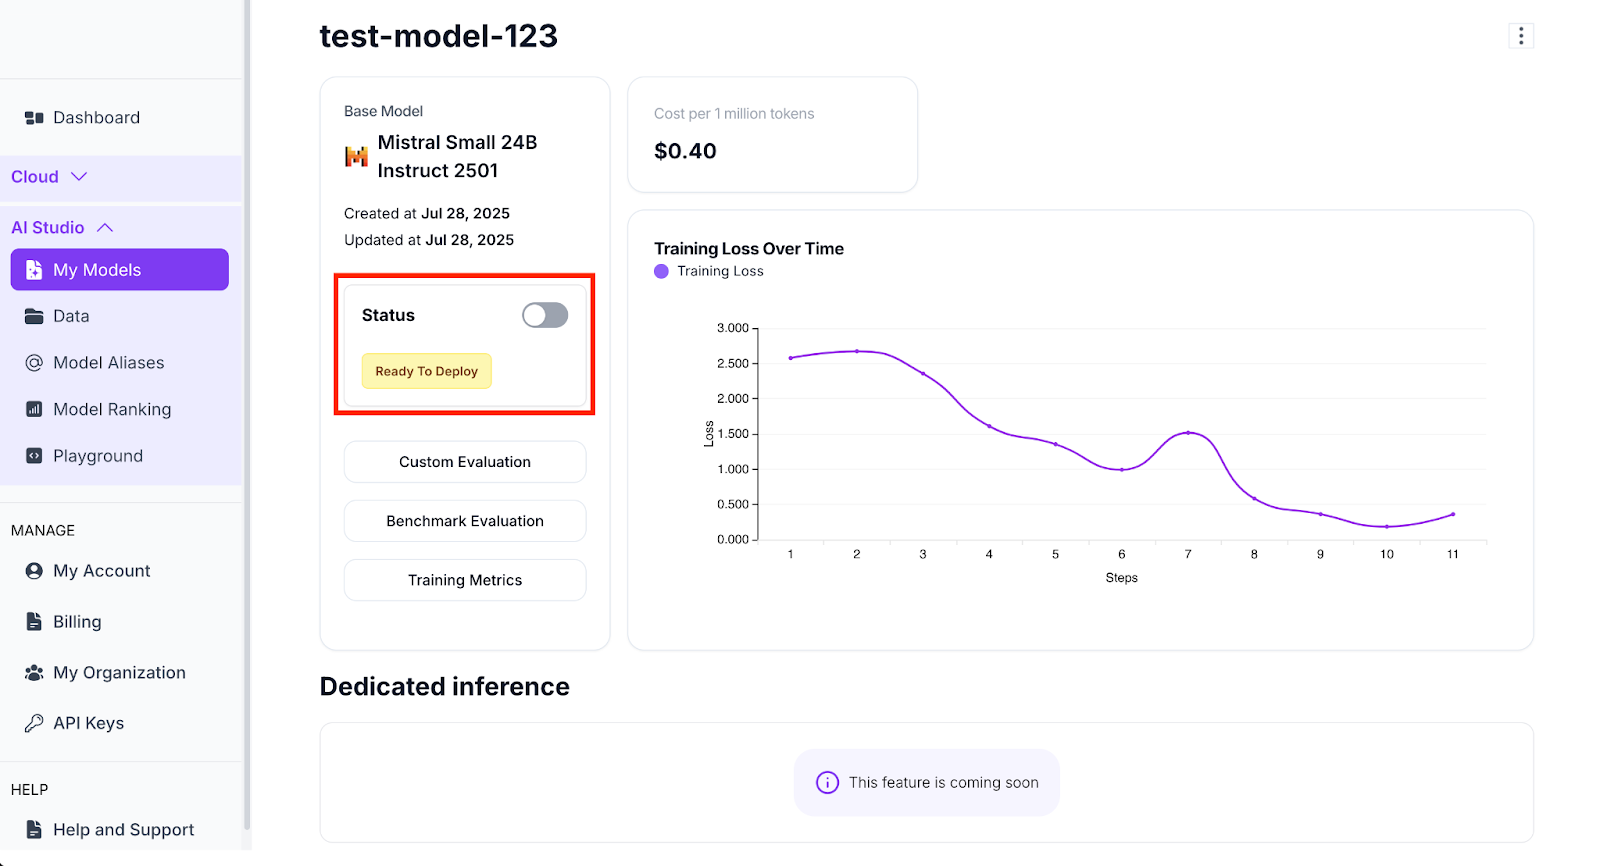Click the Model Ranking chart icon
The image size is (1600, 866).
pyautogui.click(x=34, y=409)
